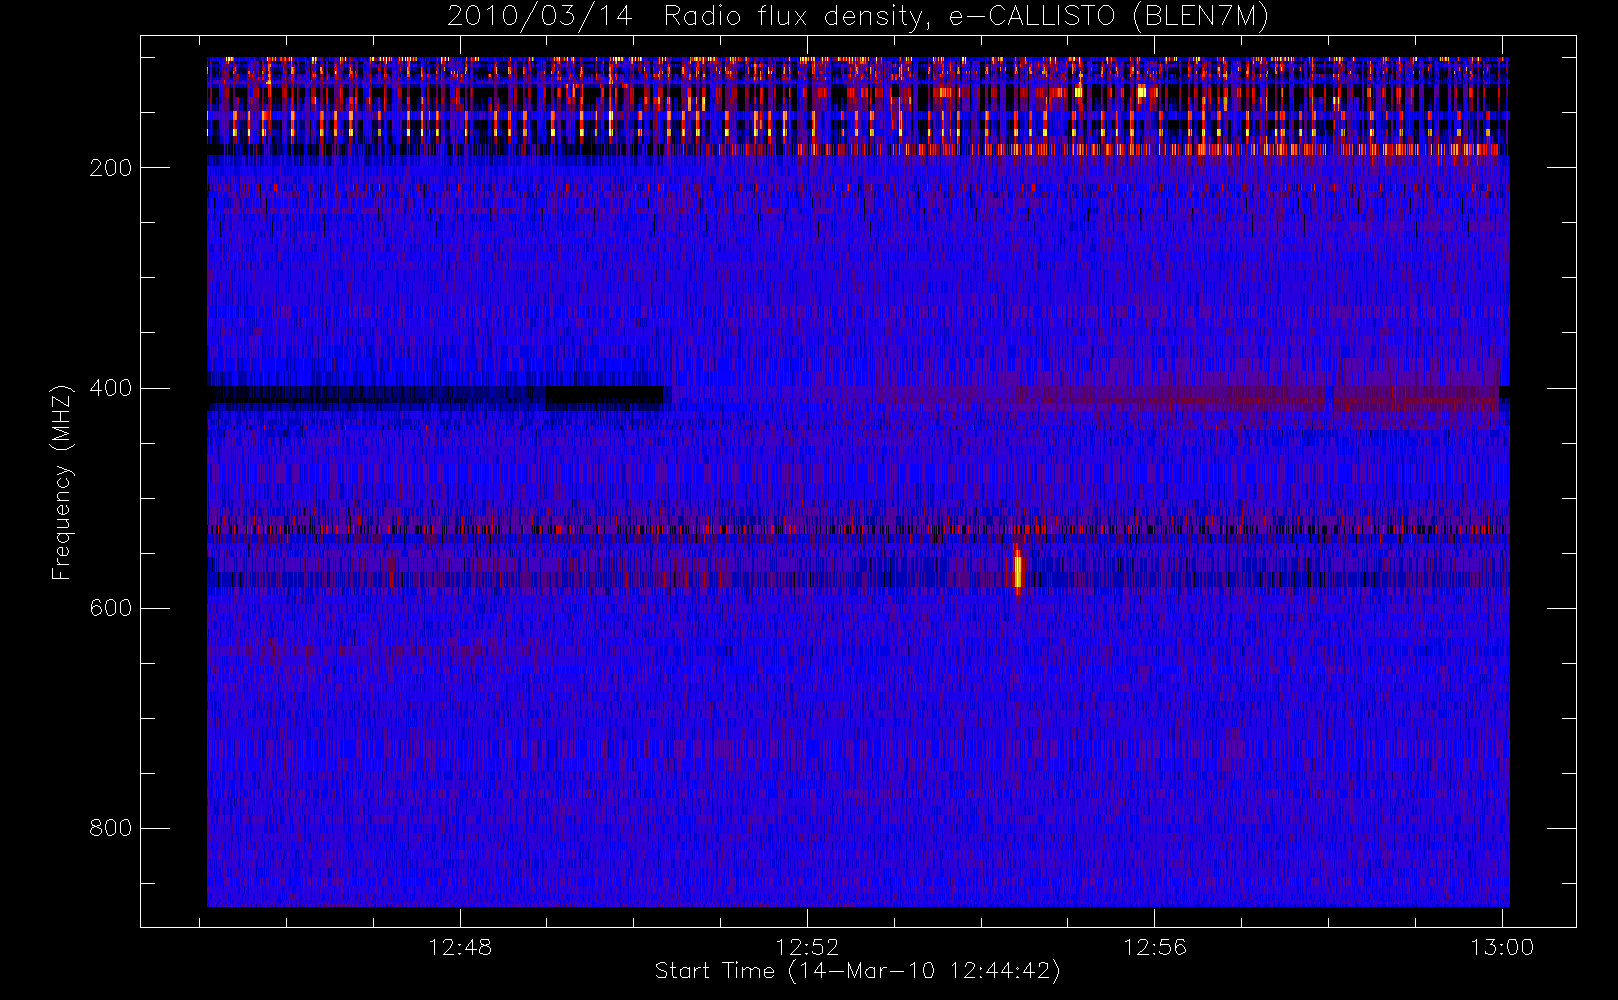Click the black dropout band near 400 MHz
Image resolution: width=1618 pixels, height=1000 pixels.
click(x=435, y=396)
